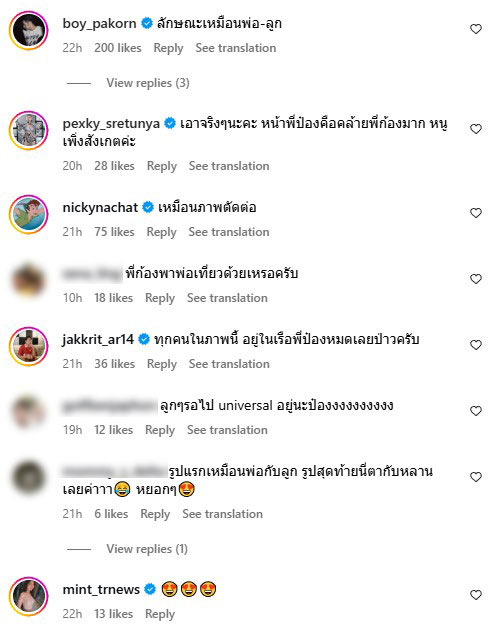Screen dimensions: 493x625
Task: See translation of nickynachat's comment
Action: (x=229, y=232)
